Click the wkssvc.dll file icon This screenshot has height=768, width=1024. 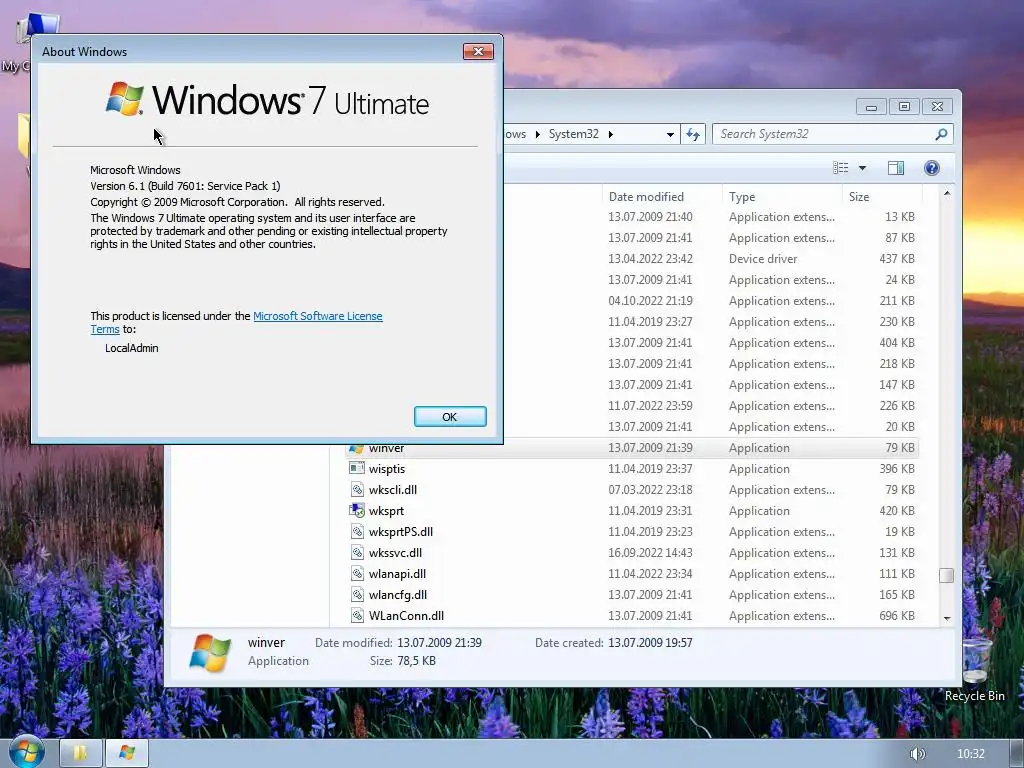pyautogui.click(x=357, y=552)
